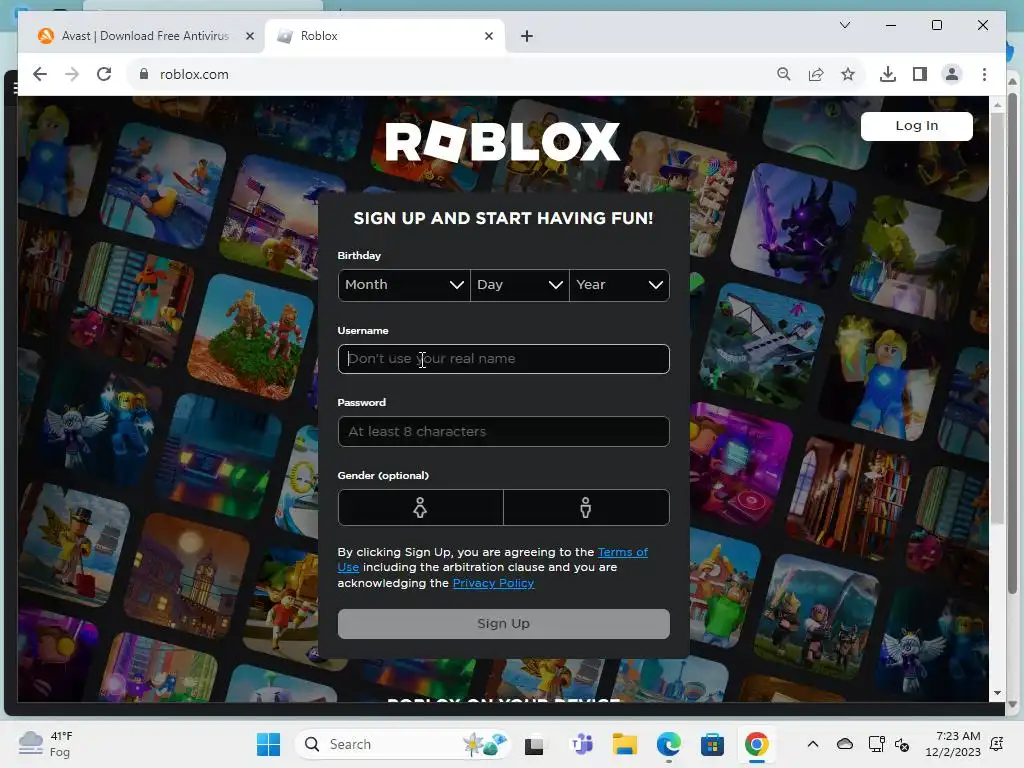Close the Avast tab

point(249,36)
